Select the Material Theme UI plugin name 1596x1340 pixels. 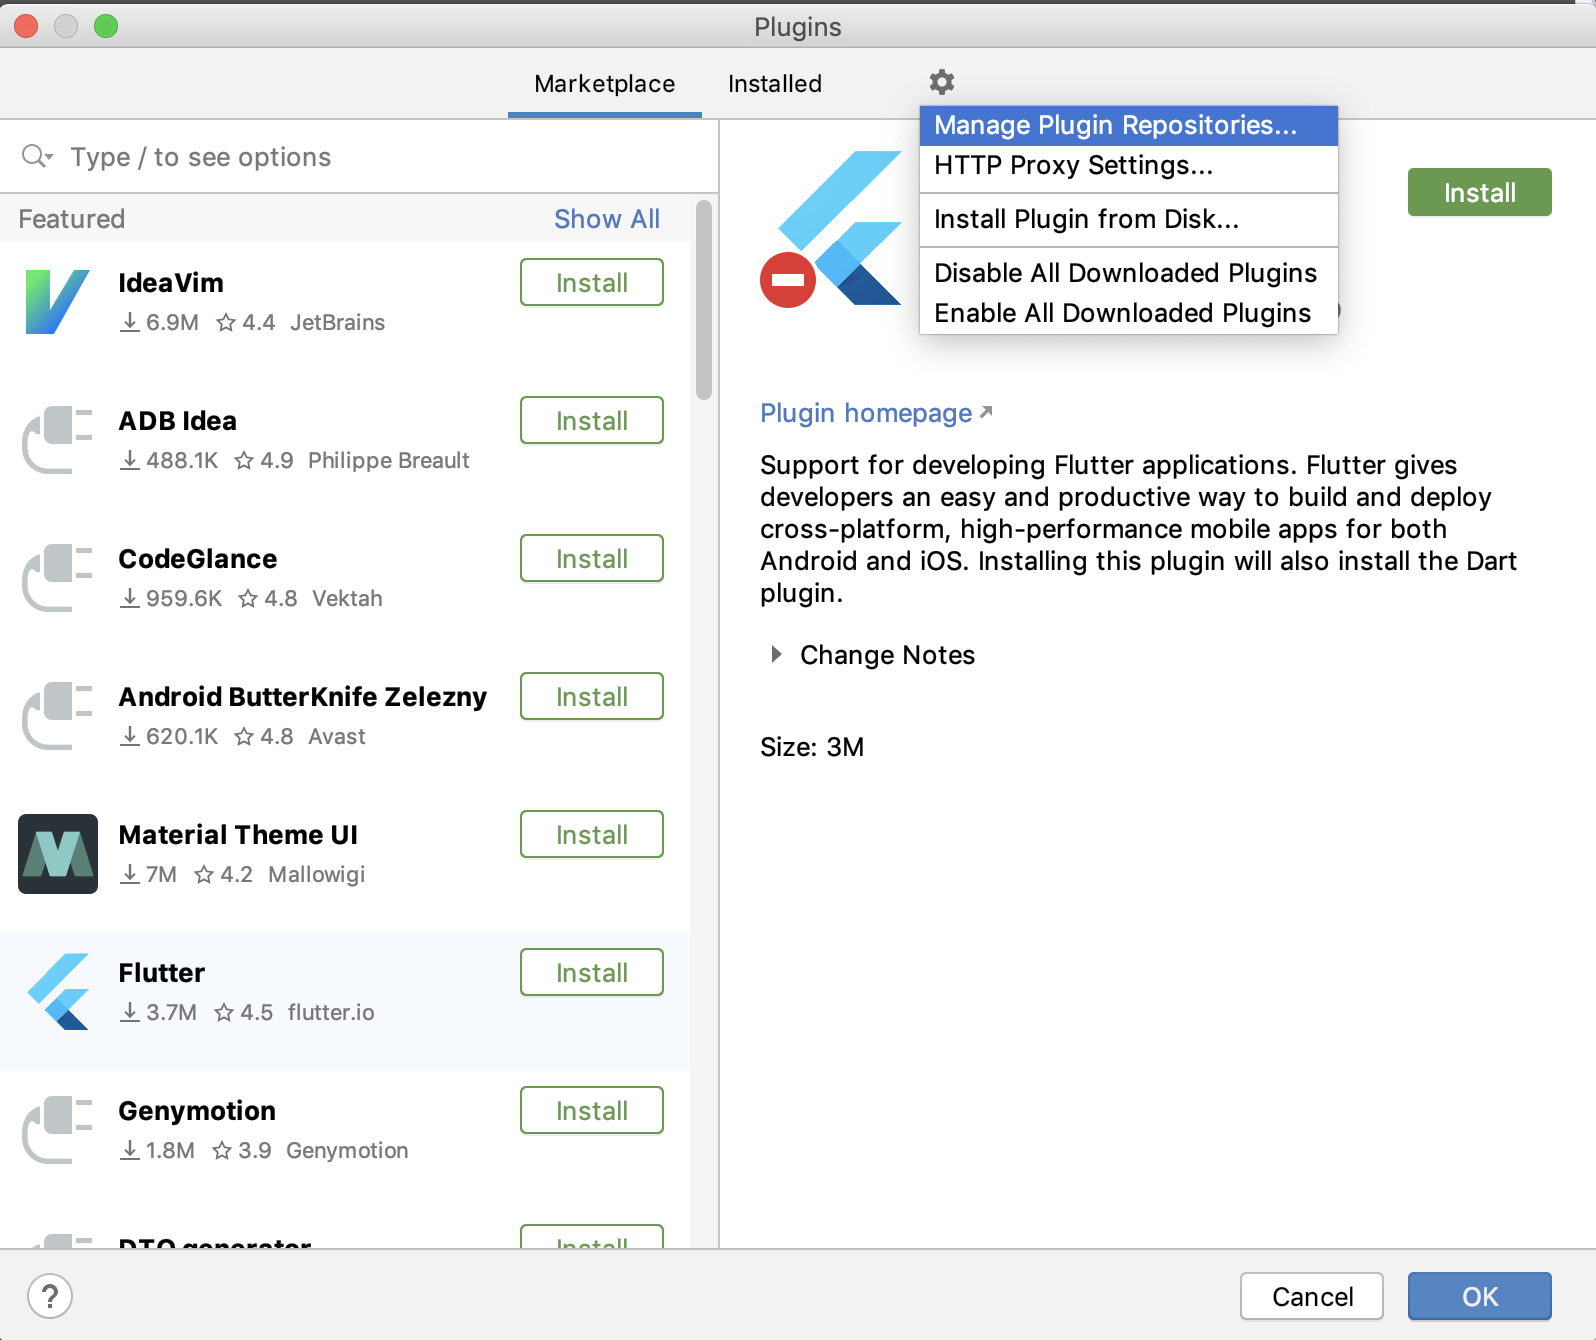tap(238, 835)
